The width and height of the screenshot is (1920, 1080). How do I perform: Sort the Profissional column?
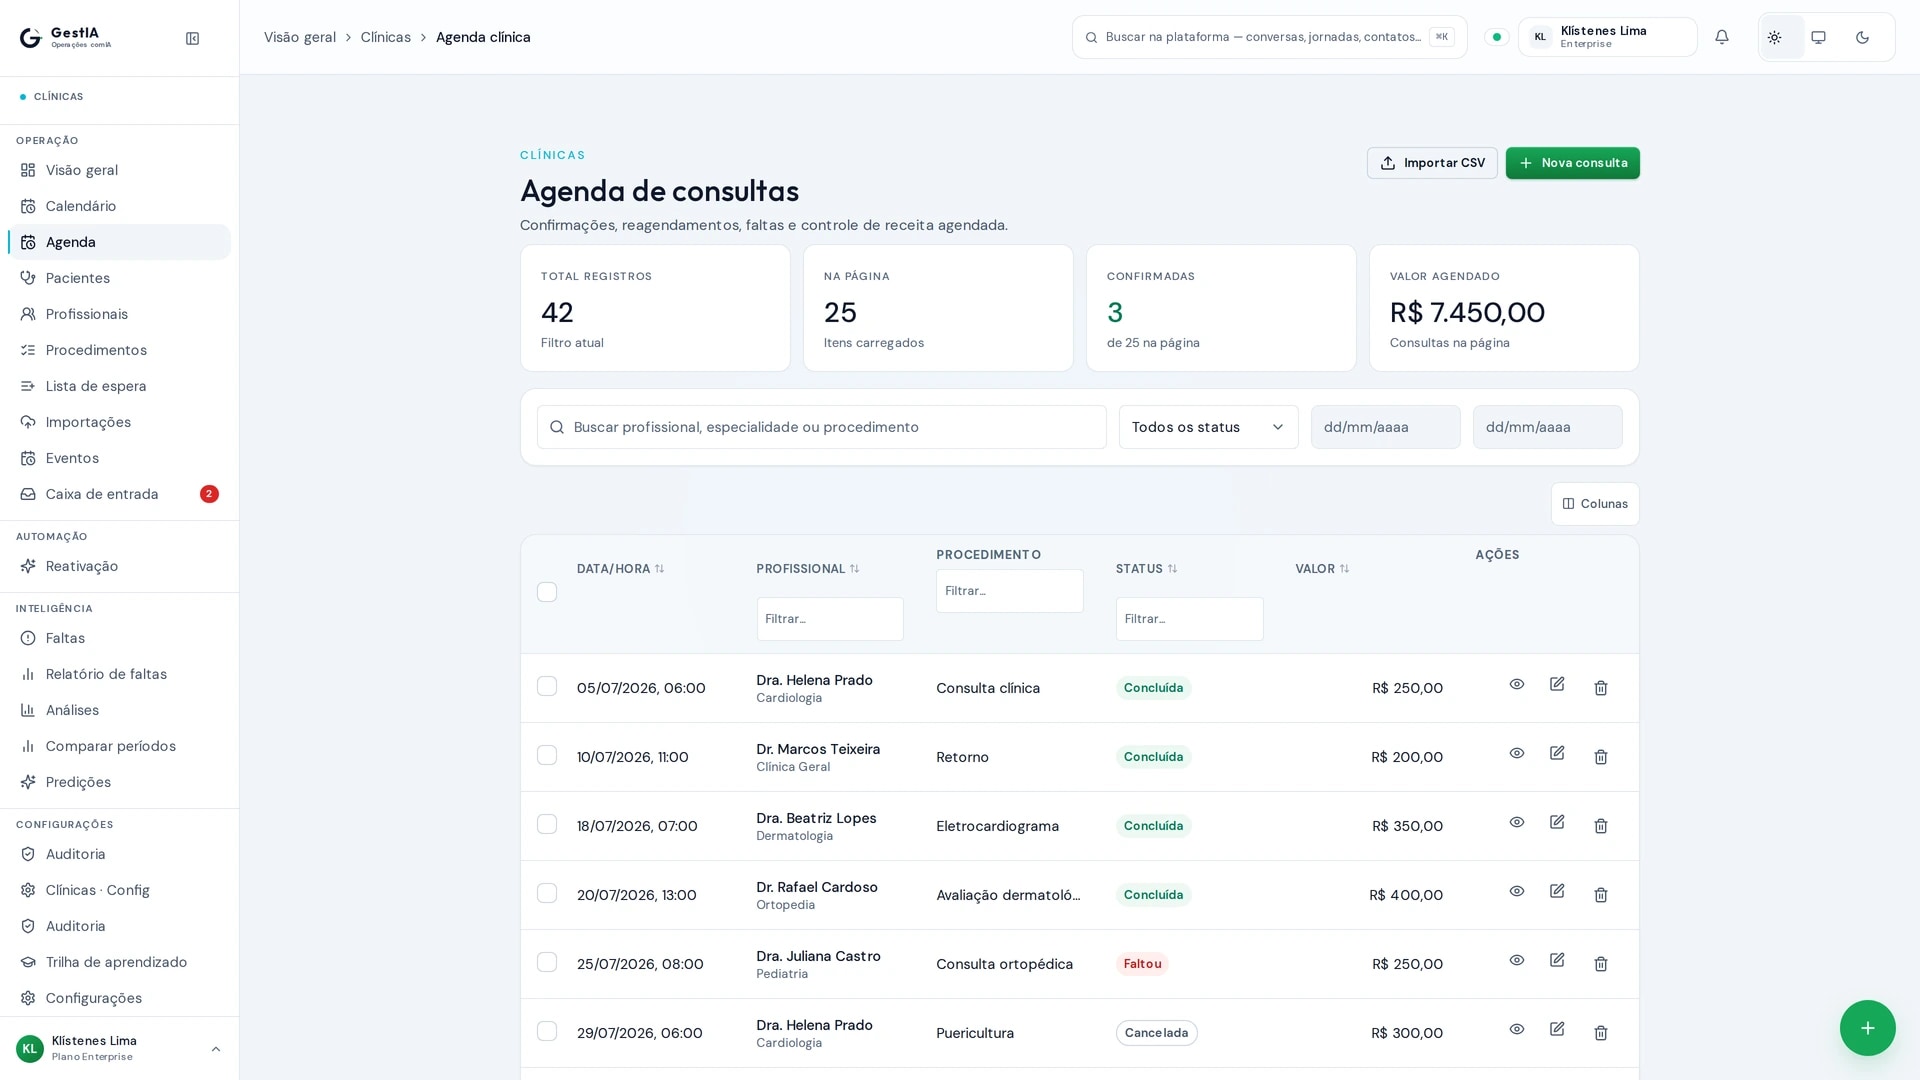[807, 569]
